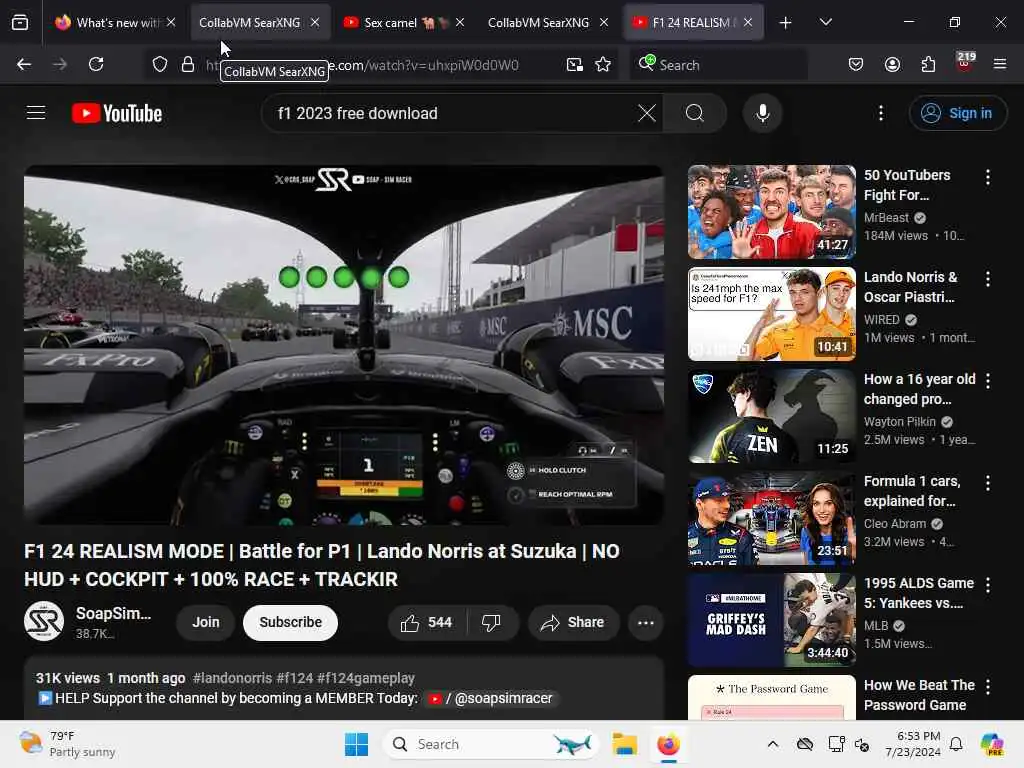Share the video

(573, 622)
